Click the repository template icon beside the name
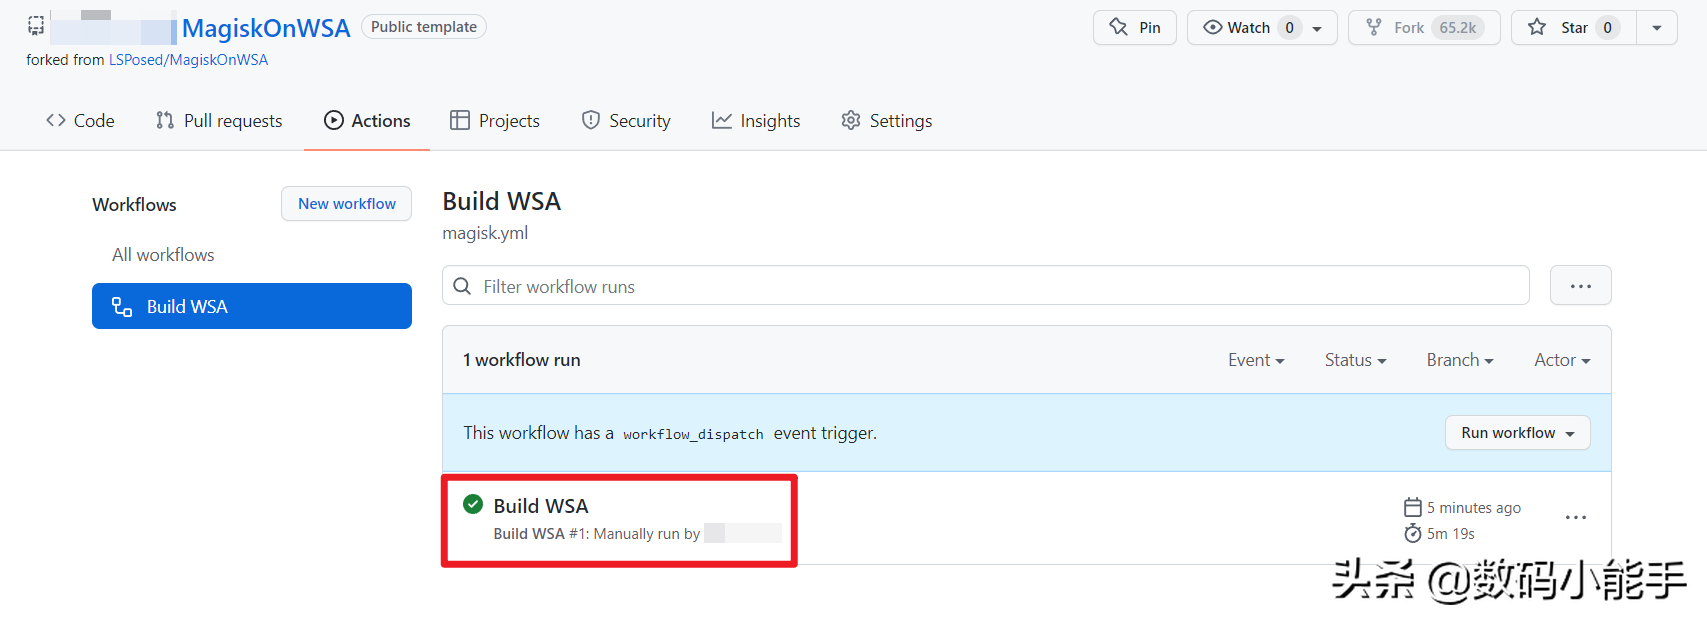The image size is (1707, 621). point(36,26)
